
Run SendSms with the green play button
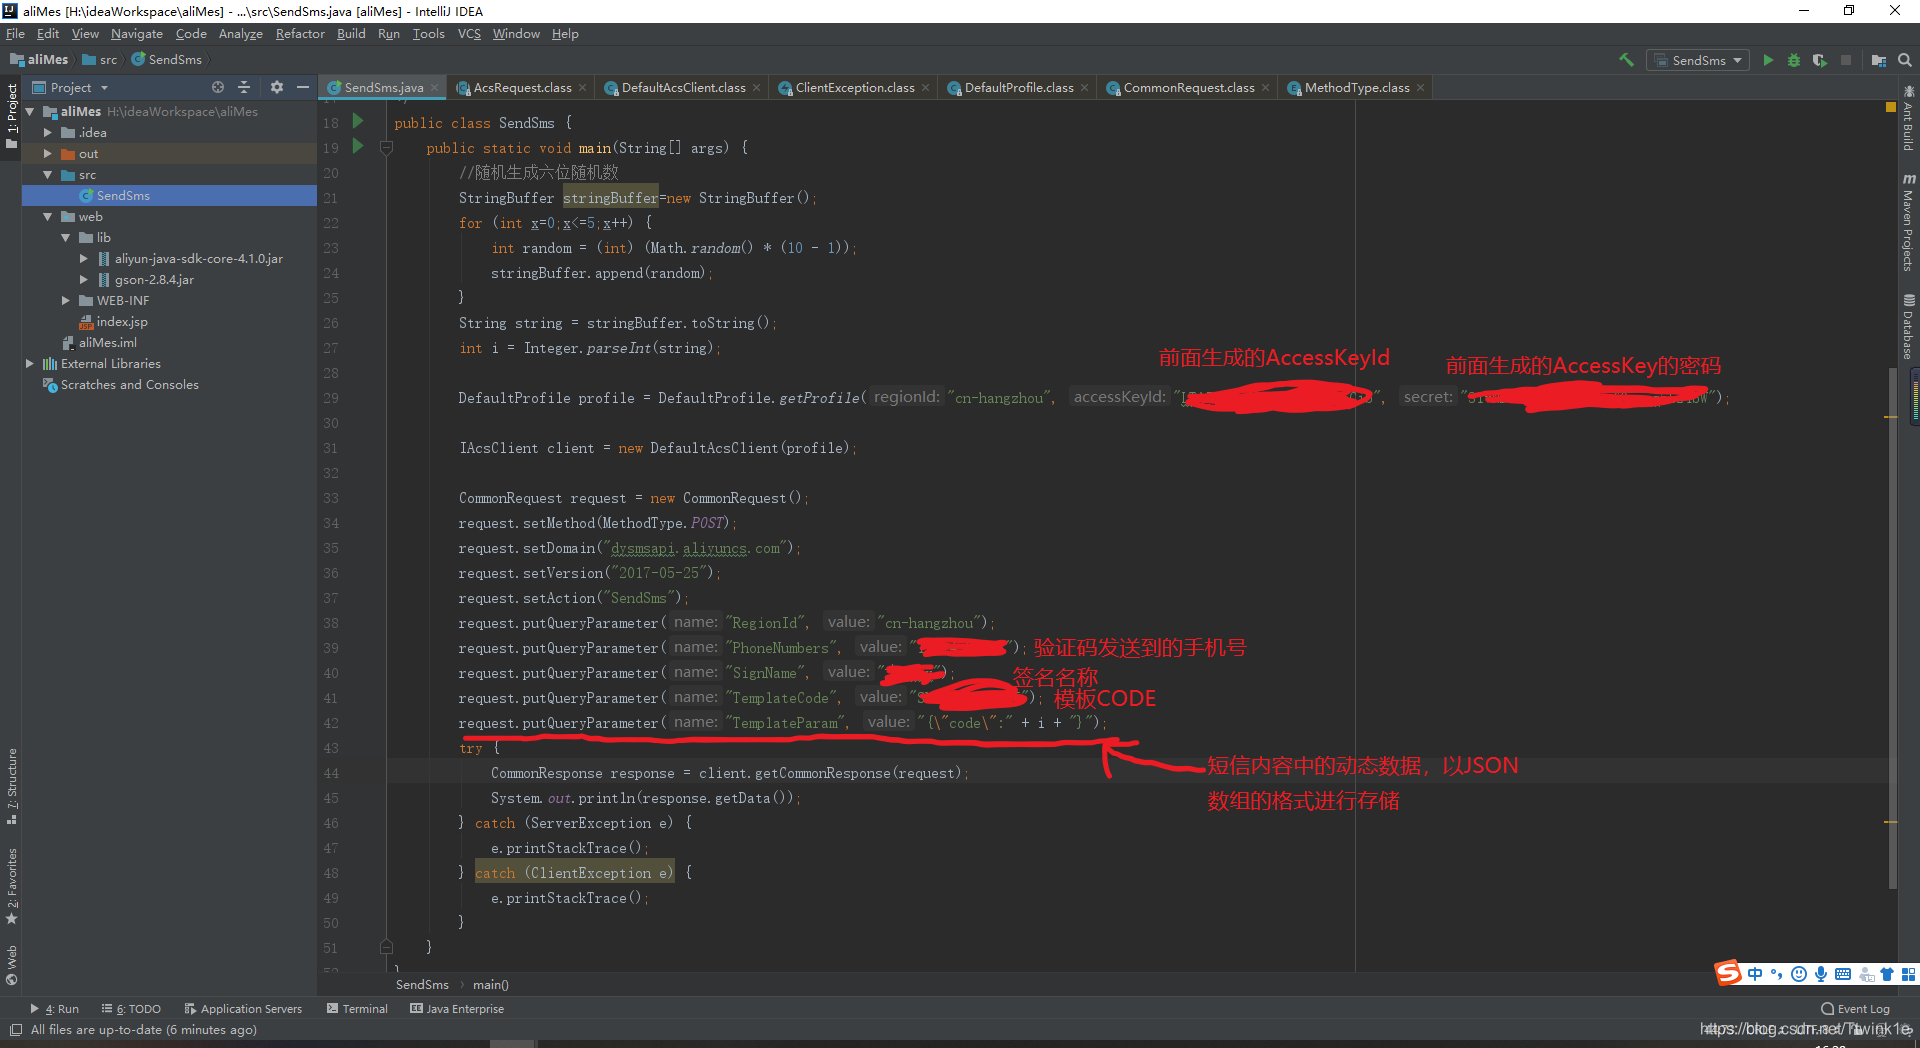pyautogui.click(x=1768, y=60)
